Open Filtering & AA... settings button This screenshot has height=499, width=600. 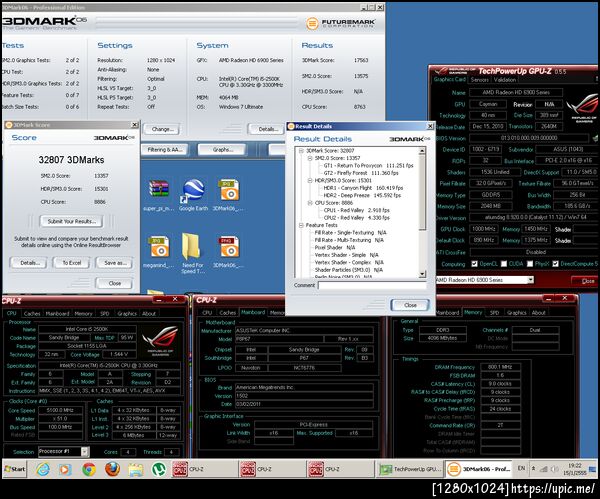click(x=165, y=150)
